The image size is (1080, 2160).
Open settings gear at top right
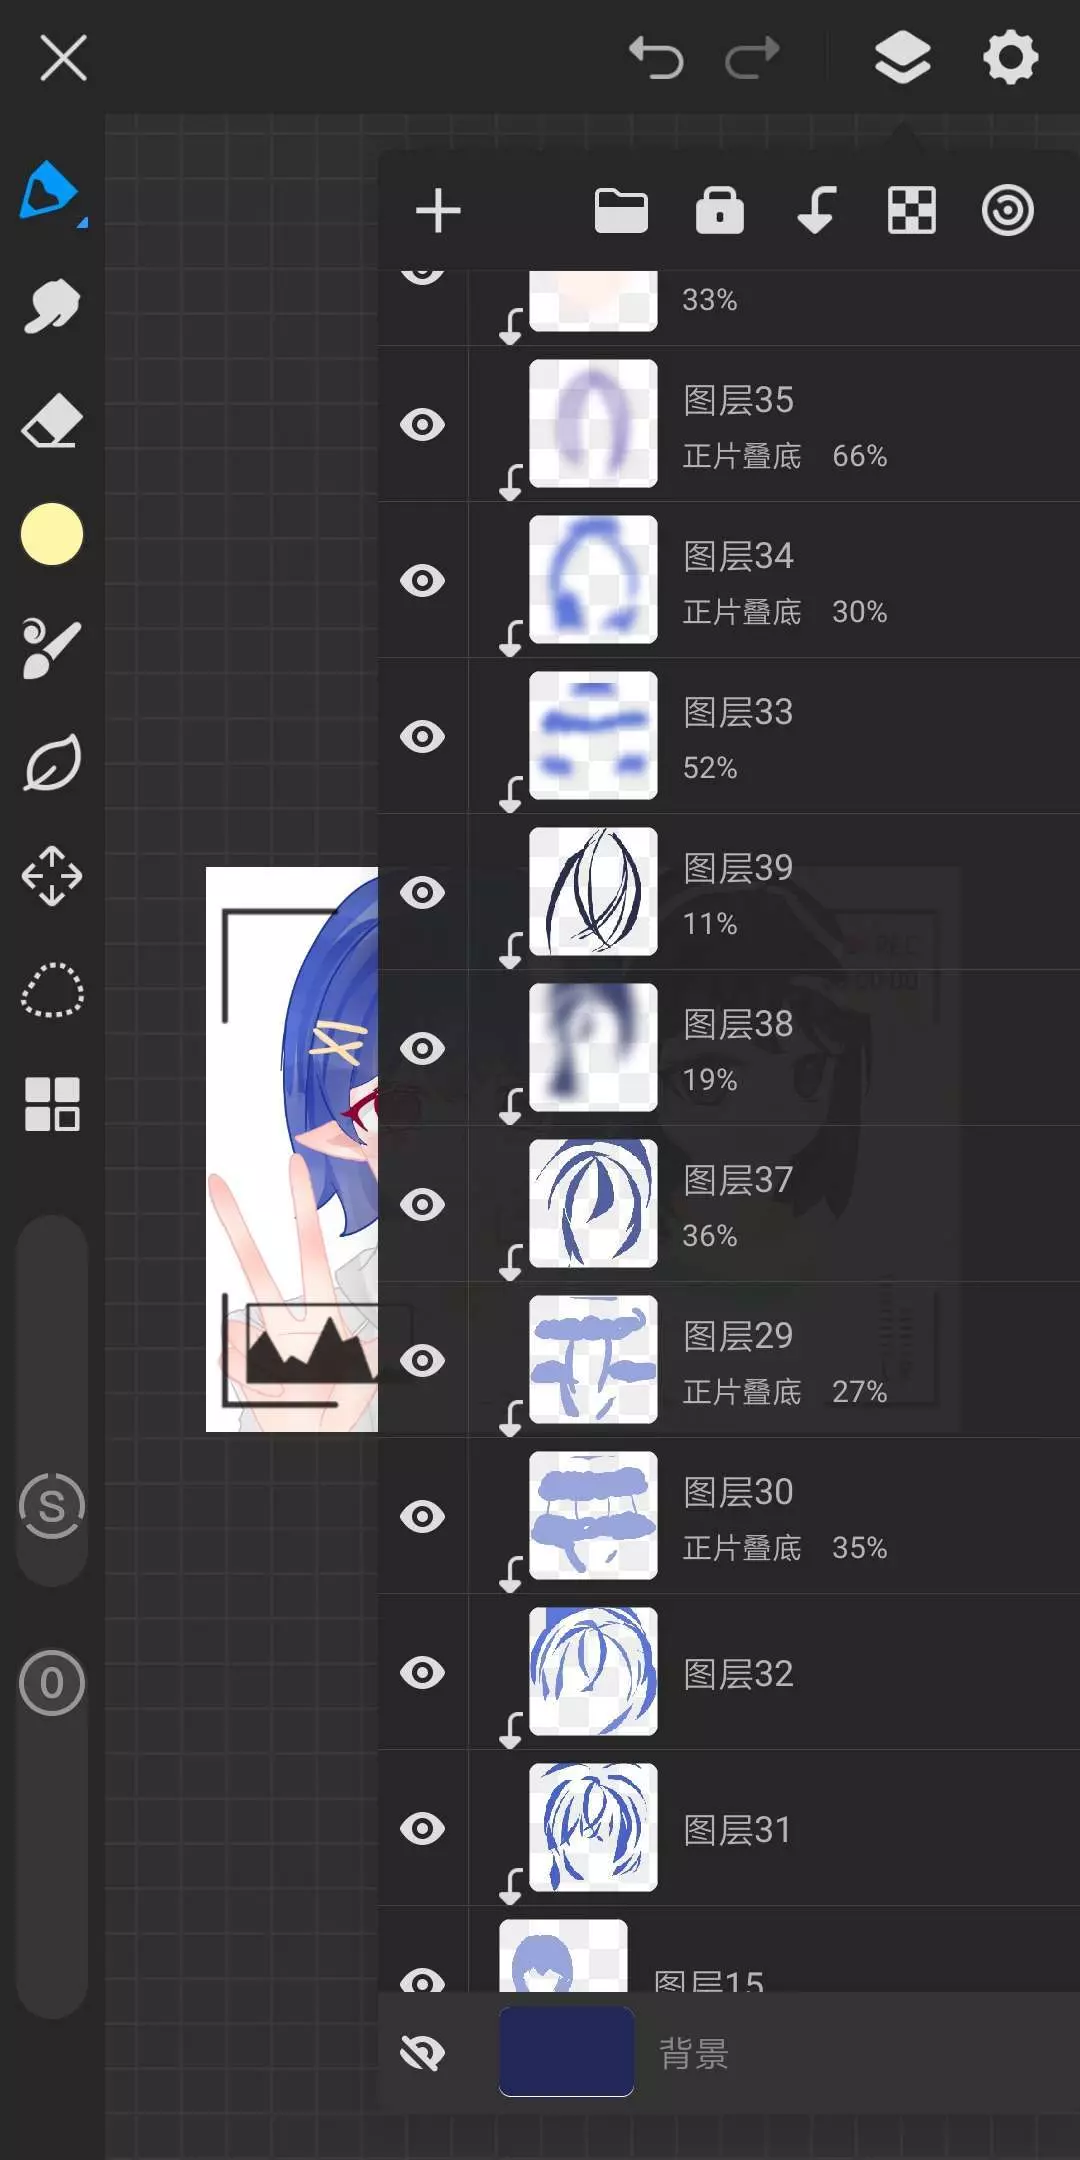click(x=1010, y=57)
